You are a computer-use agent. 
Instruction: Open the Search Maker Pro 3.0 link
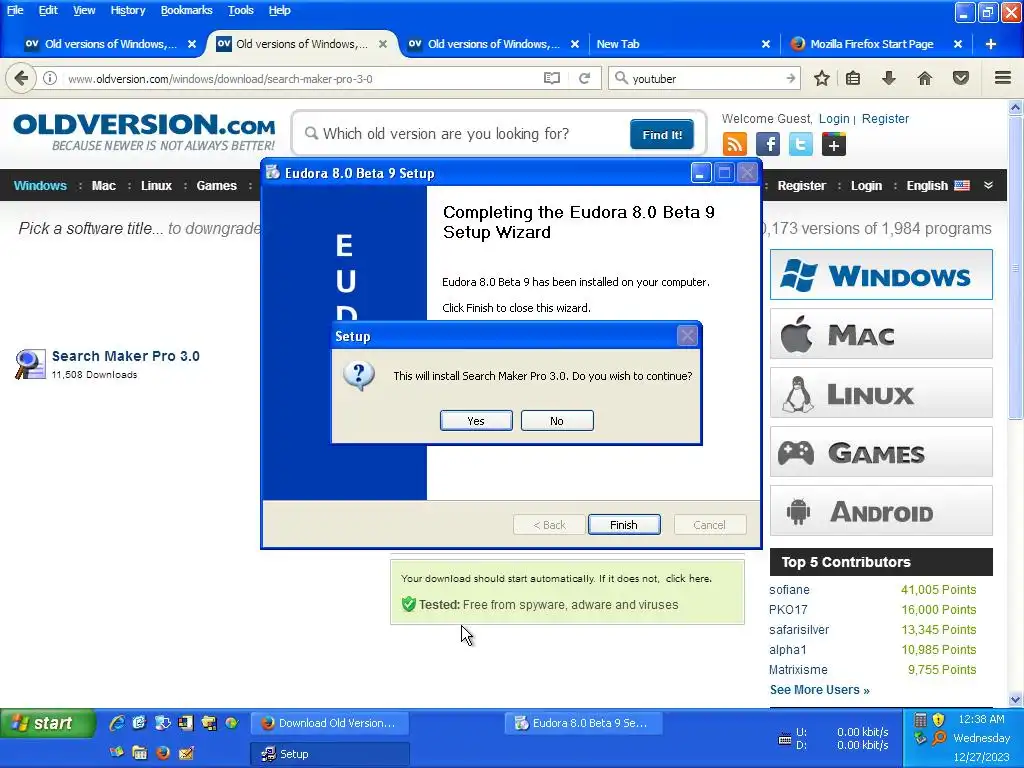(x=125, y=356)
